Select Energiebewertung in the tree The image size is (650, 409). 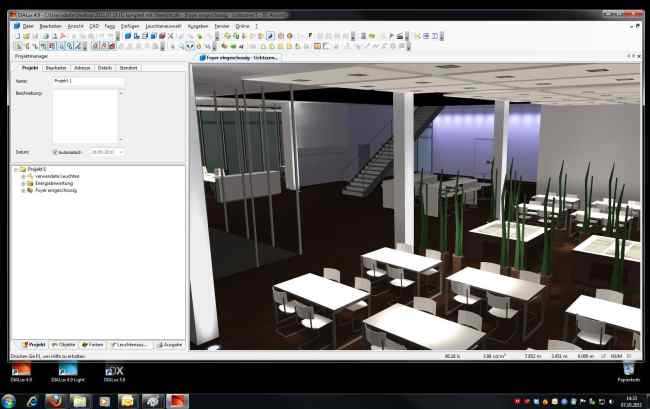(54, 183)
